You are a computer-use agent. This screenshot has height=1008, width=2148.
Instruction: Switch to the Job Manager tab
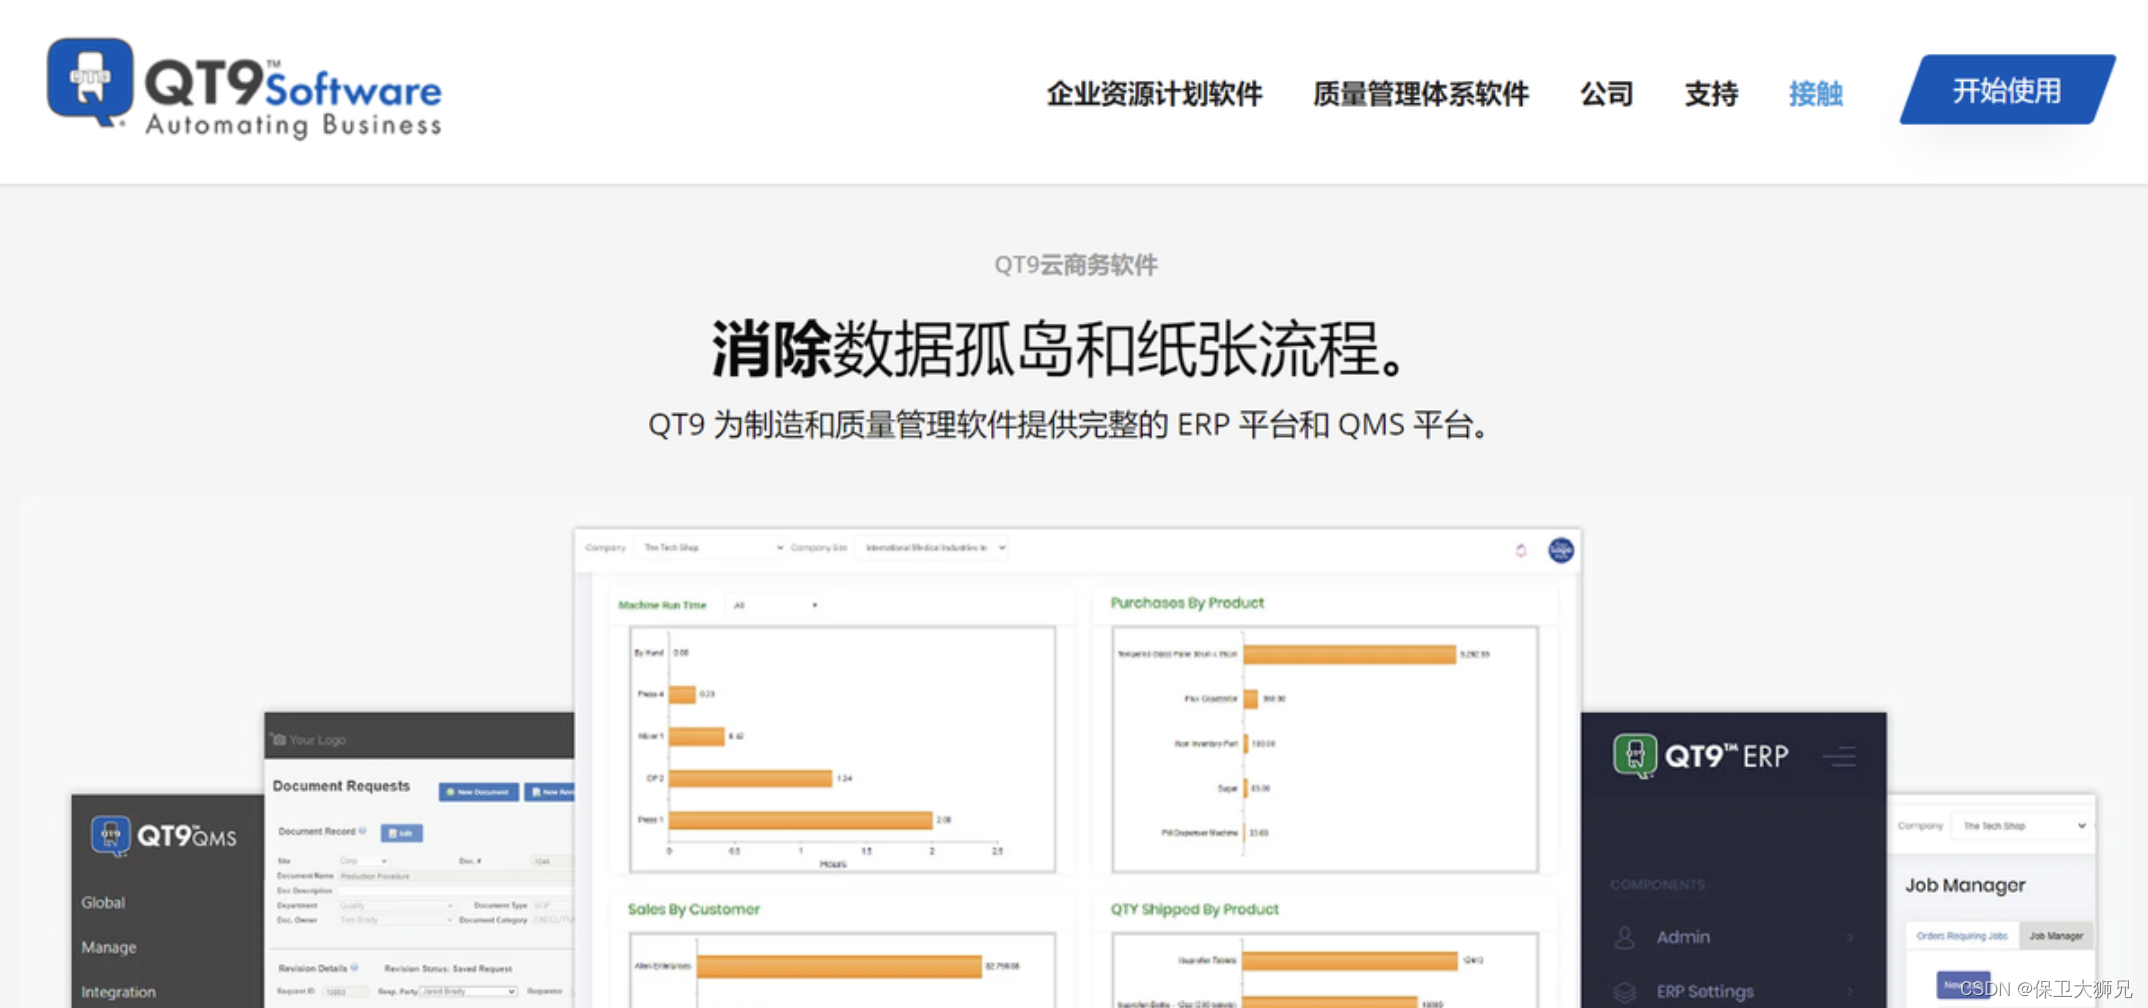coord(2056,936)
